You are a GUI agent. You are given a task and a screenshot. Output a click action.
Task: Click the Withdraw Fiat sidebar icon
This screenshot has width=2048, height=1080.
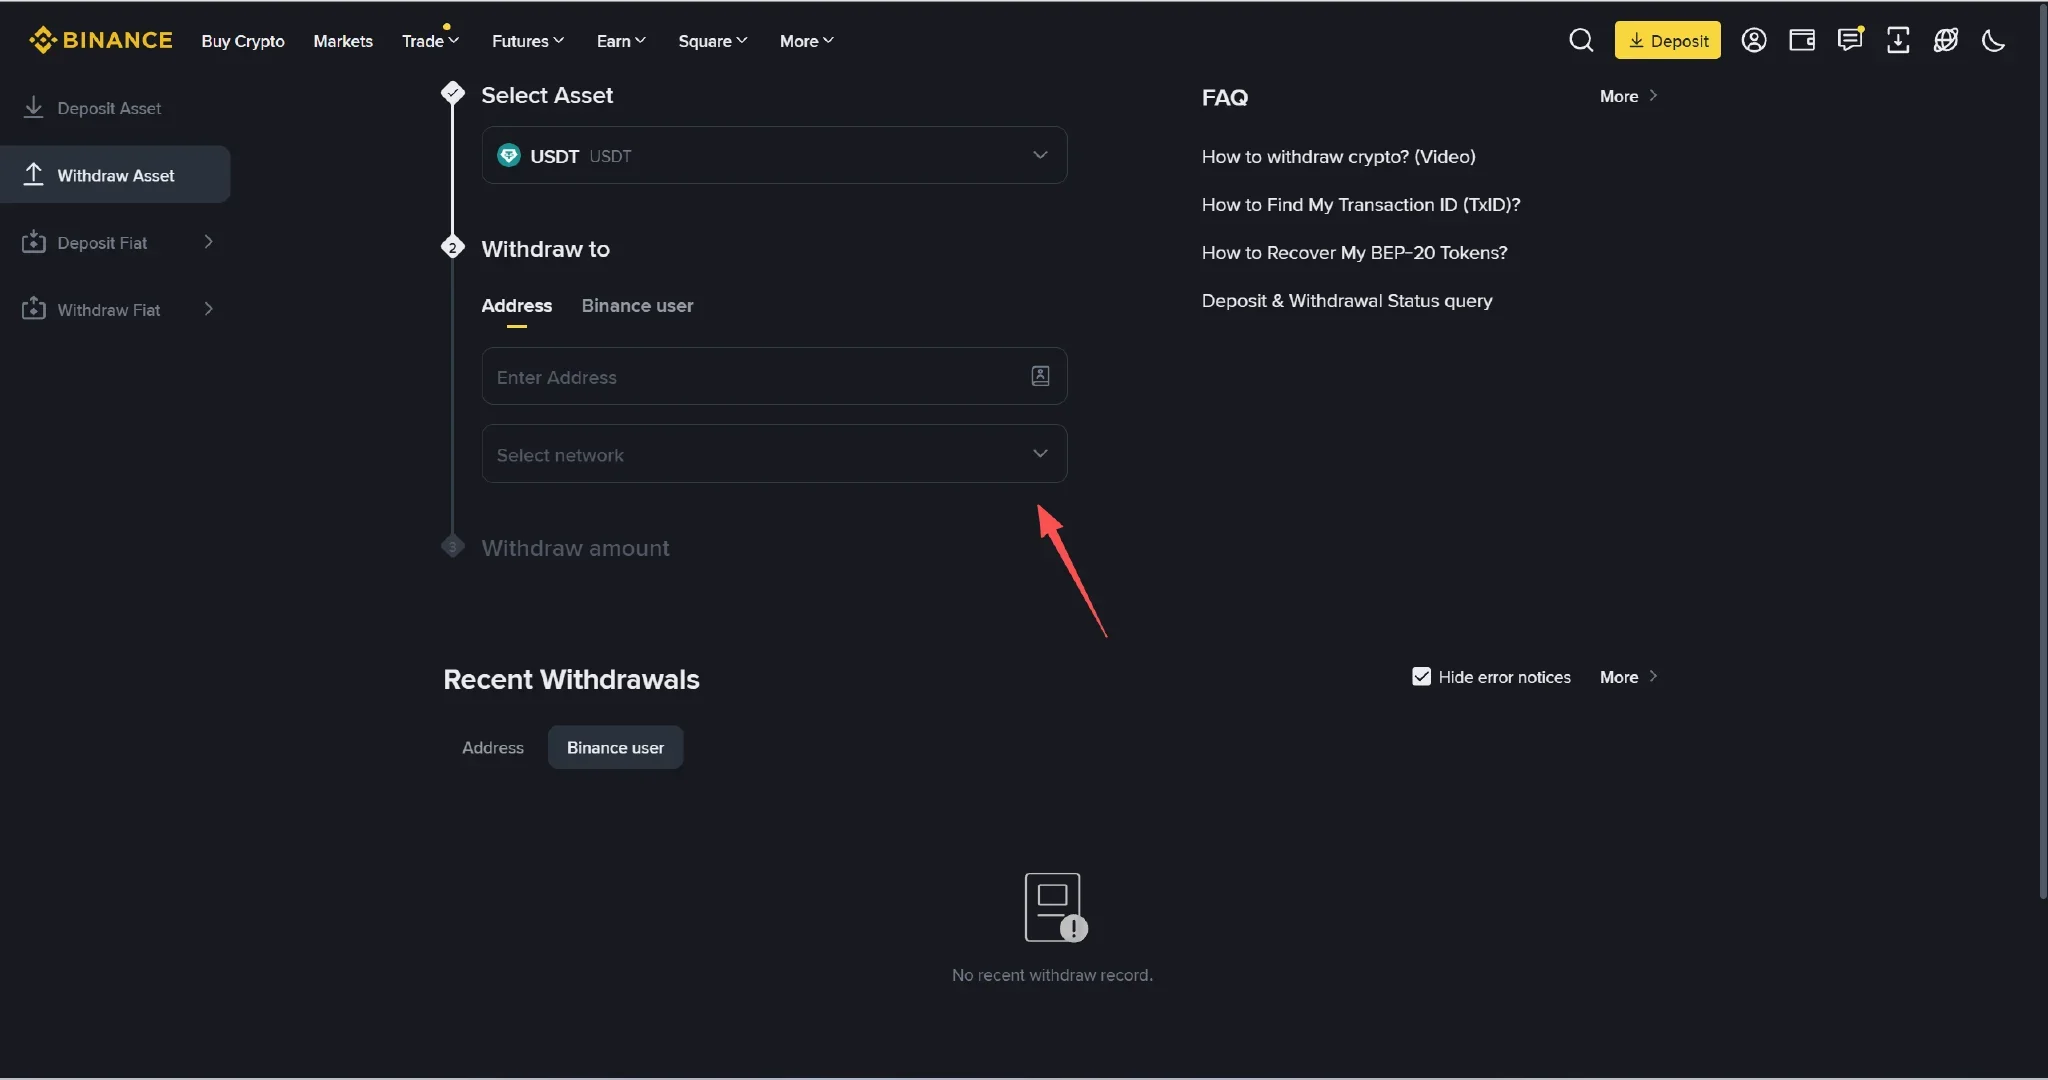click(x=33, y=309)
